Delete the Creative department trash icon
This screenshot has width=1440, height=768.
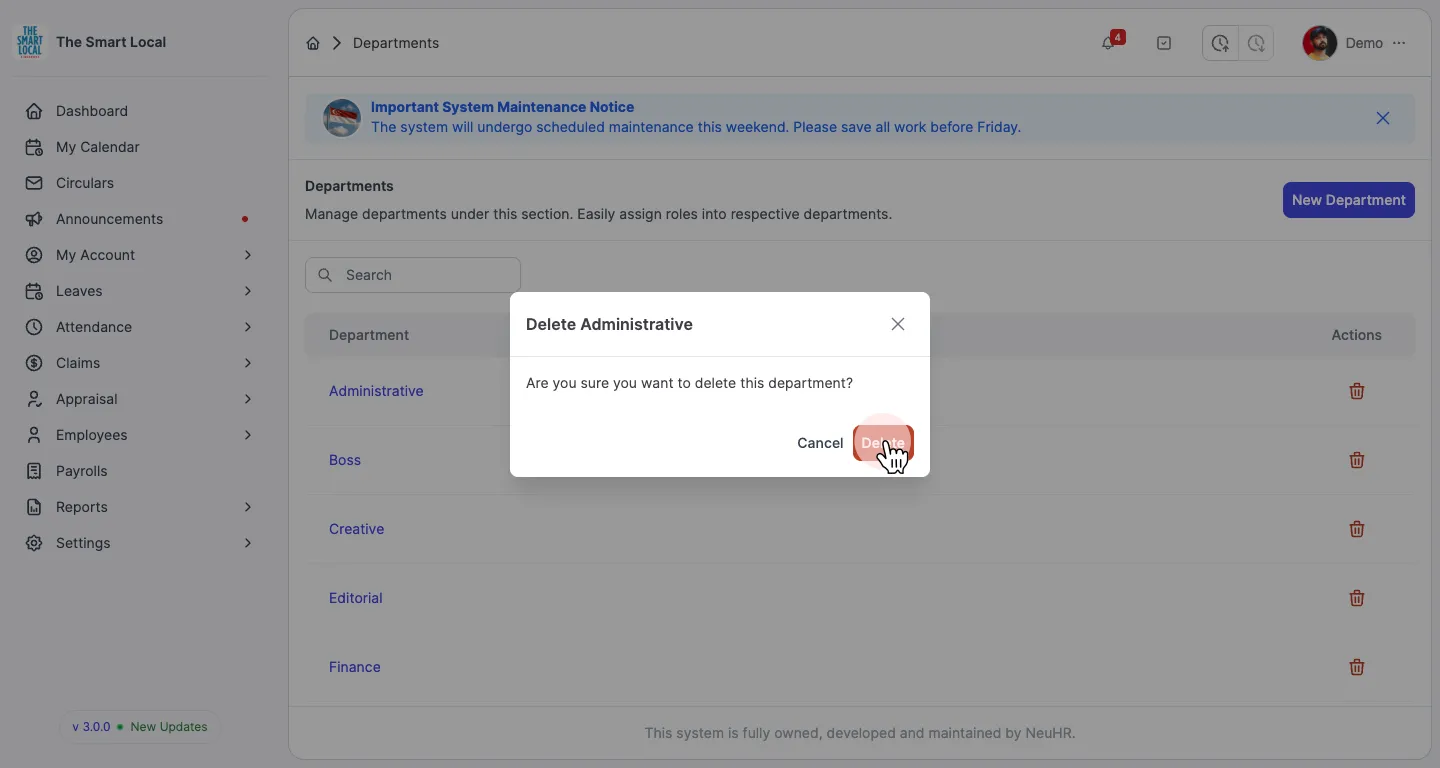click(x=1357, y=529)
